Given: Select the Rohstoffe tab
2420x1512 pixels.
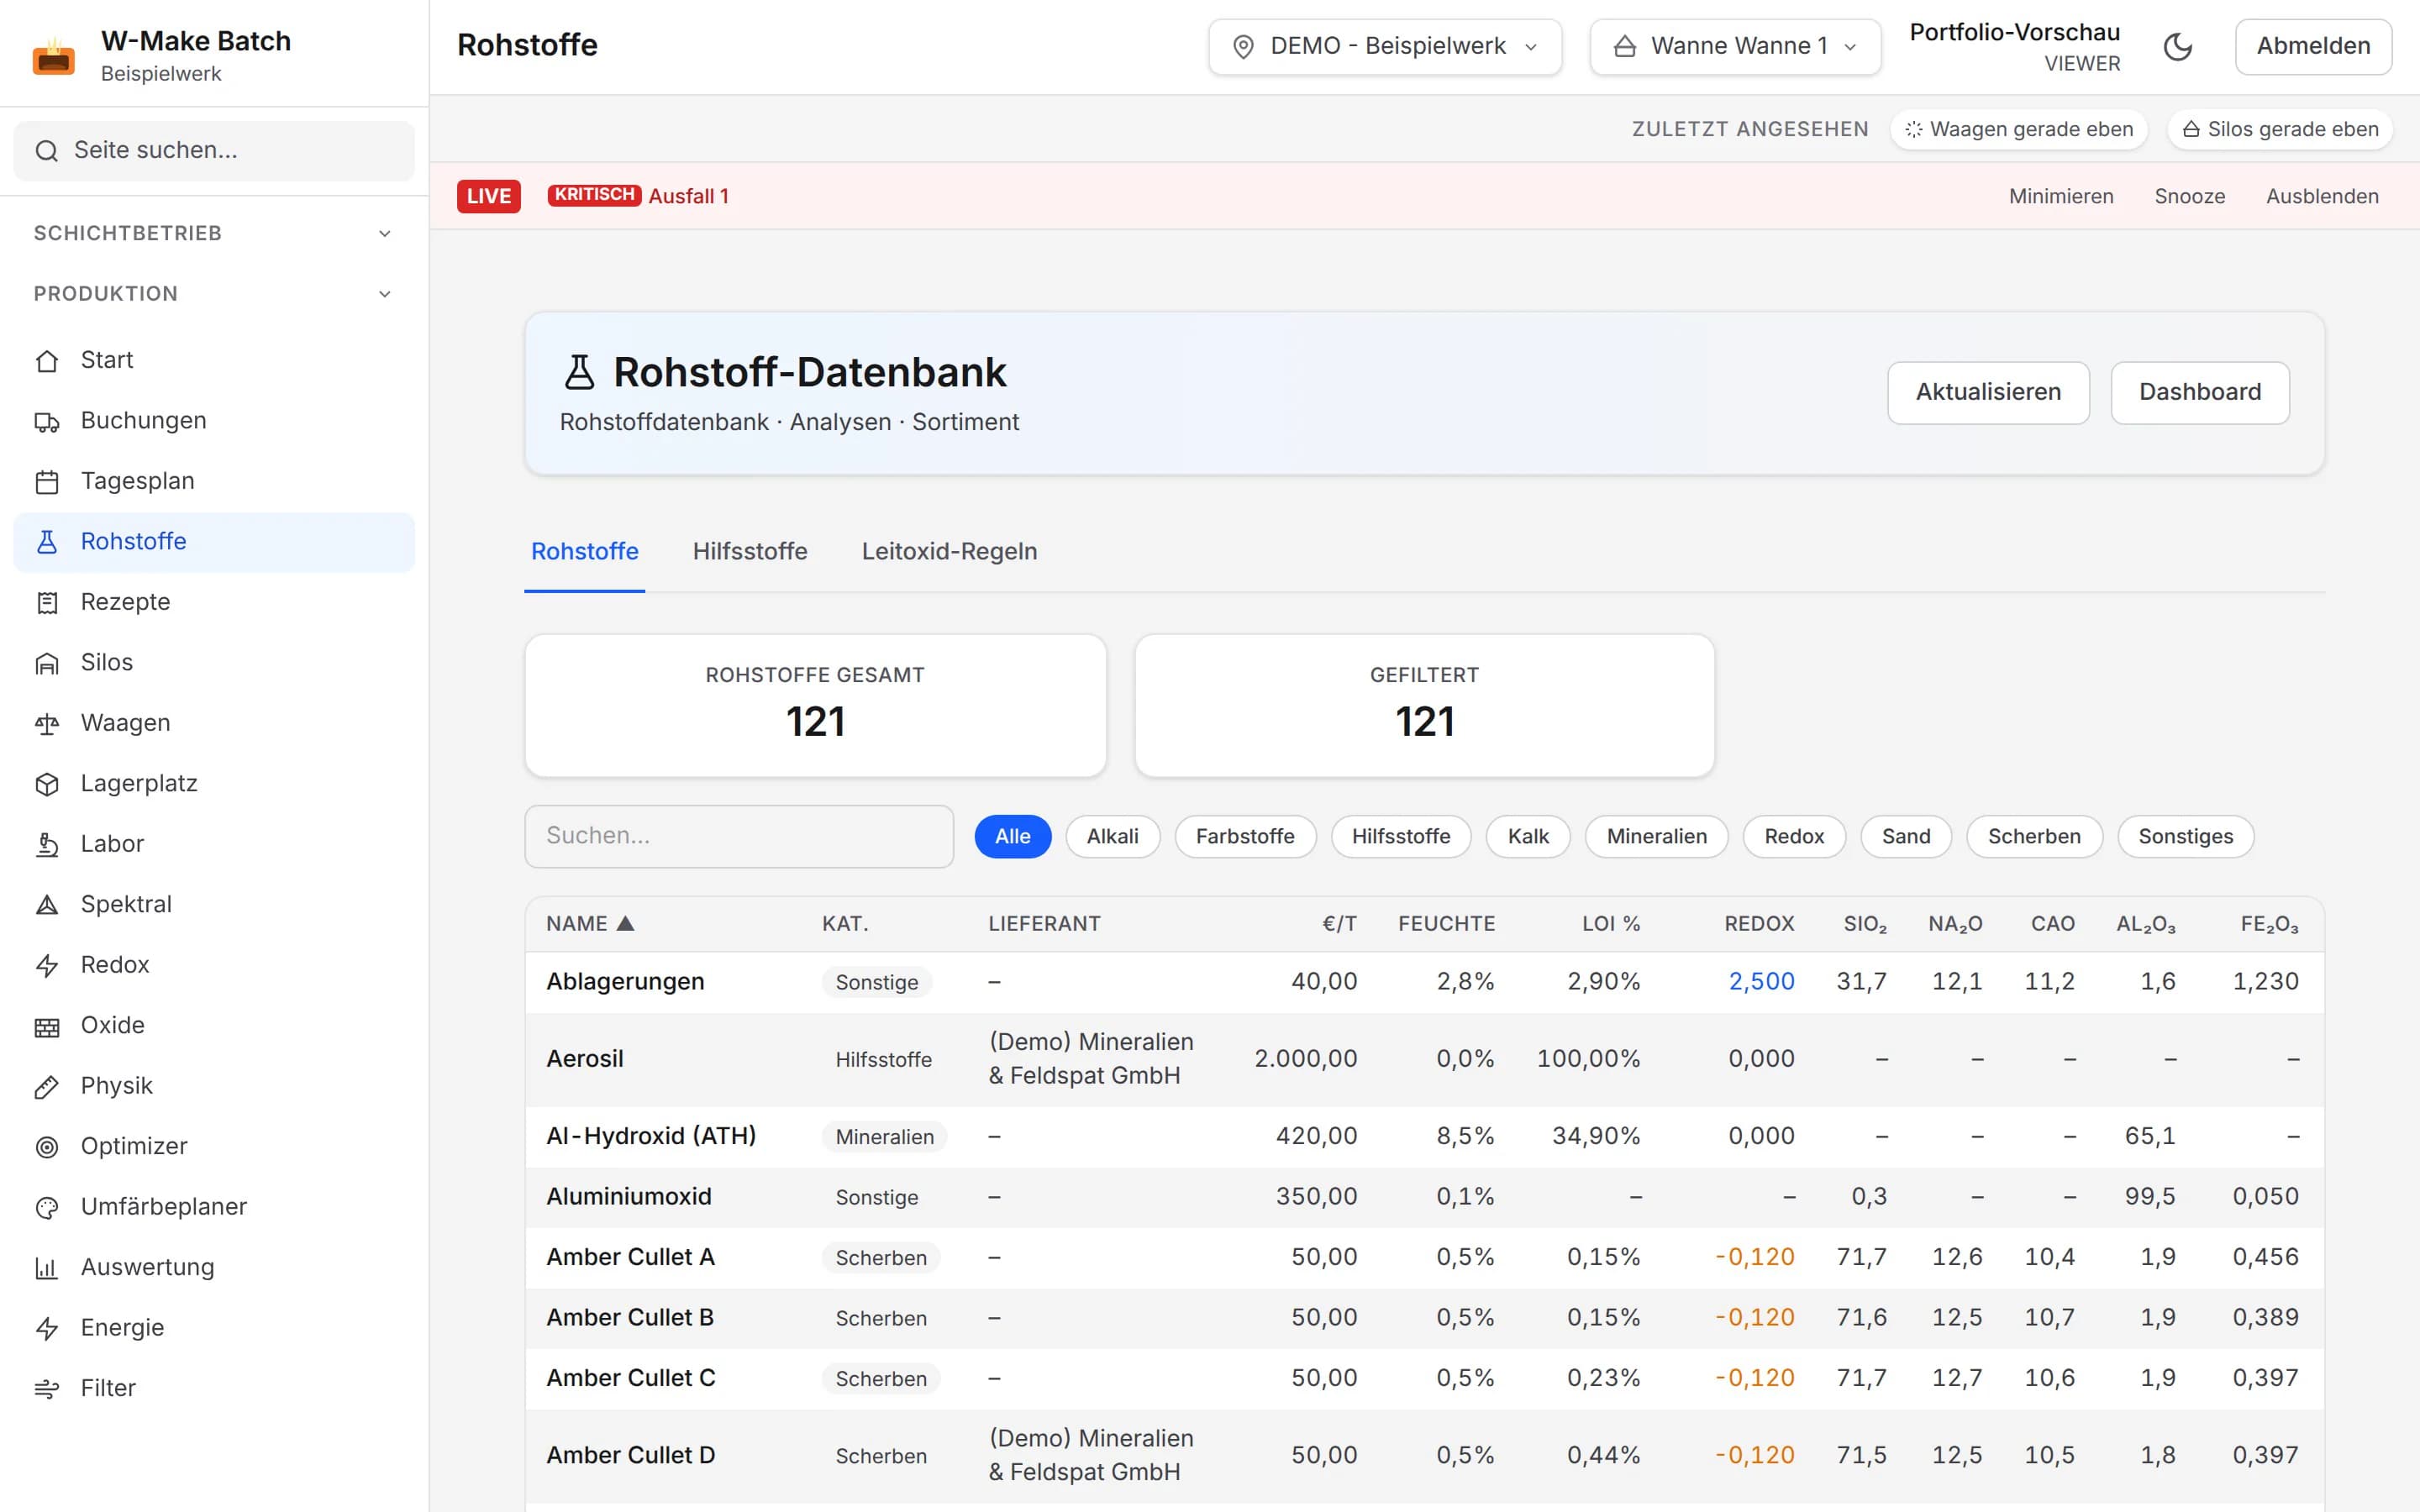Looking at the screenshot, I should (x=584, y=551).
